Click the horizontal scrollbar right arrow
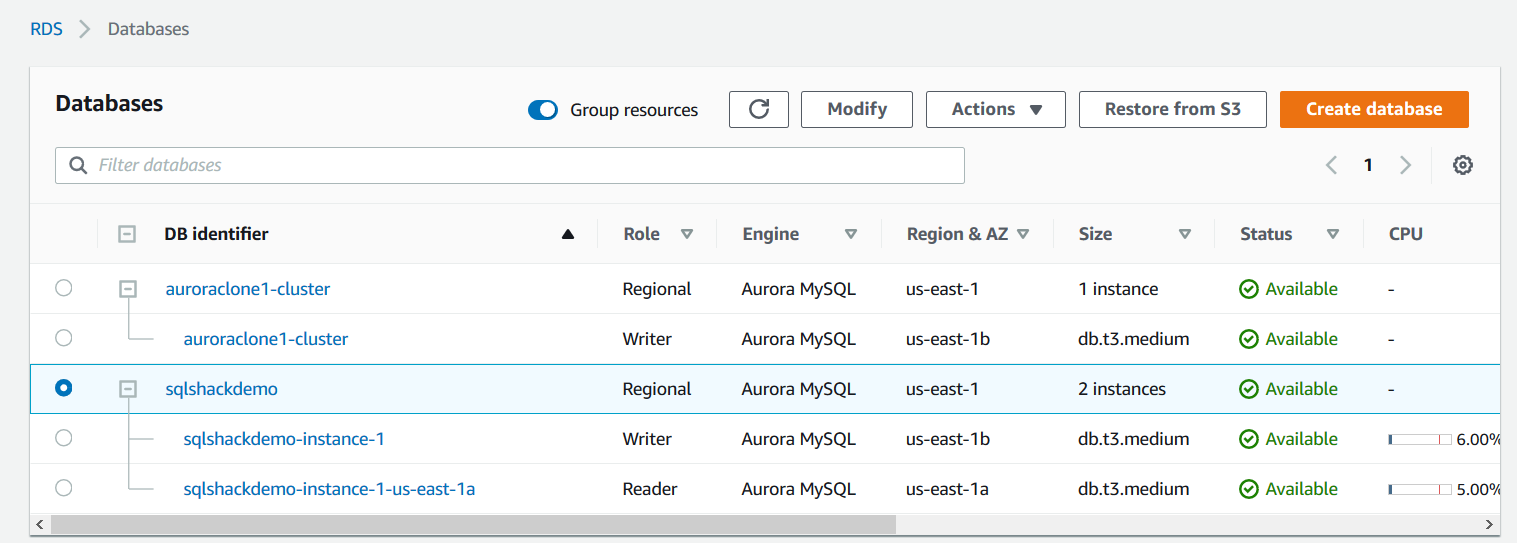This screenshot has width=1517, height=543. [x=1490, y=524]
